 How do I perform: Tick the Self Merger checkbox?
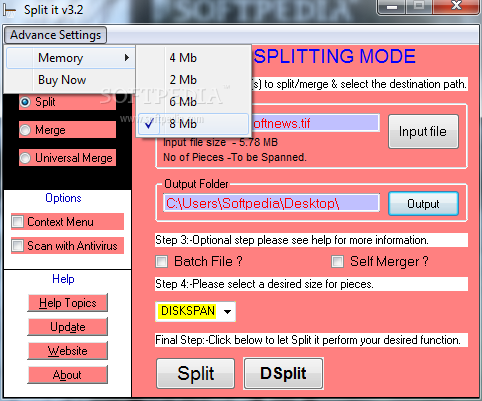pyautogui.click(x=337, y=262)
